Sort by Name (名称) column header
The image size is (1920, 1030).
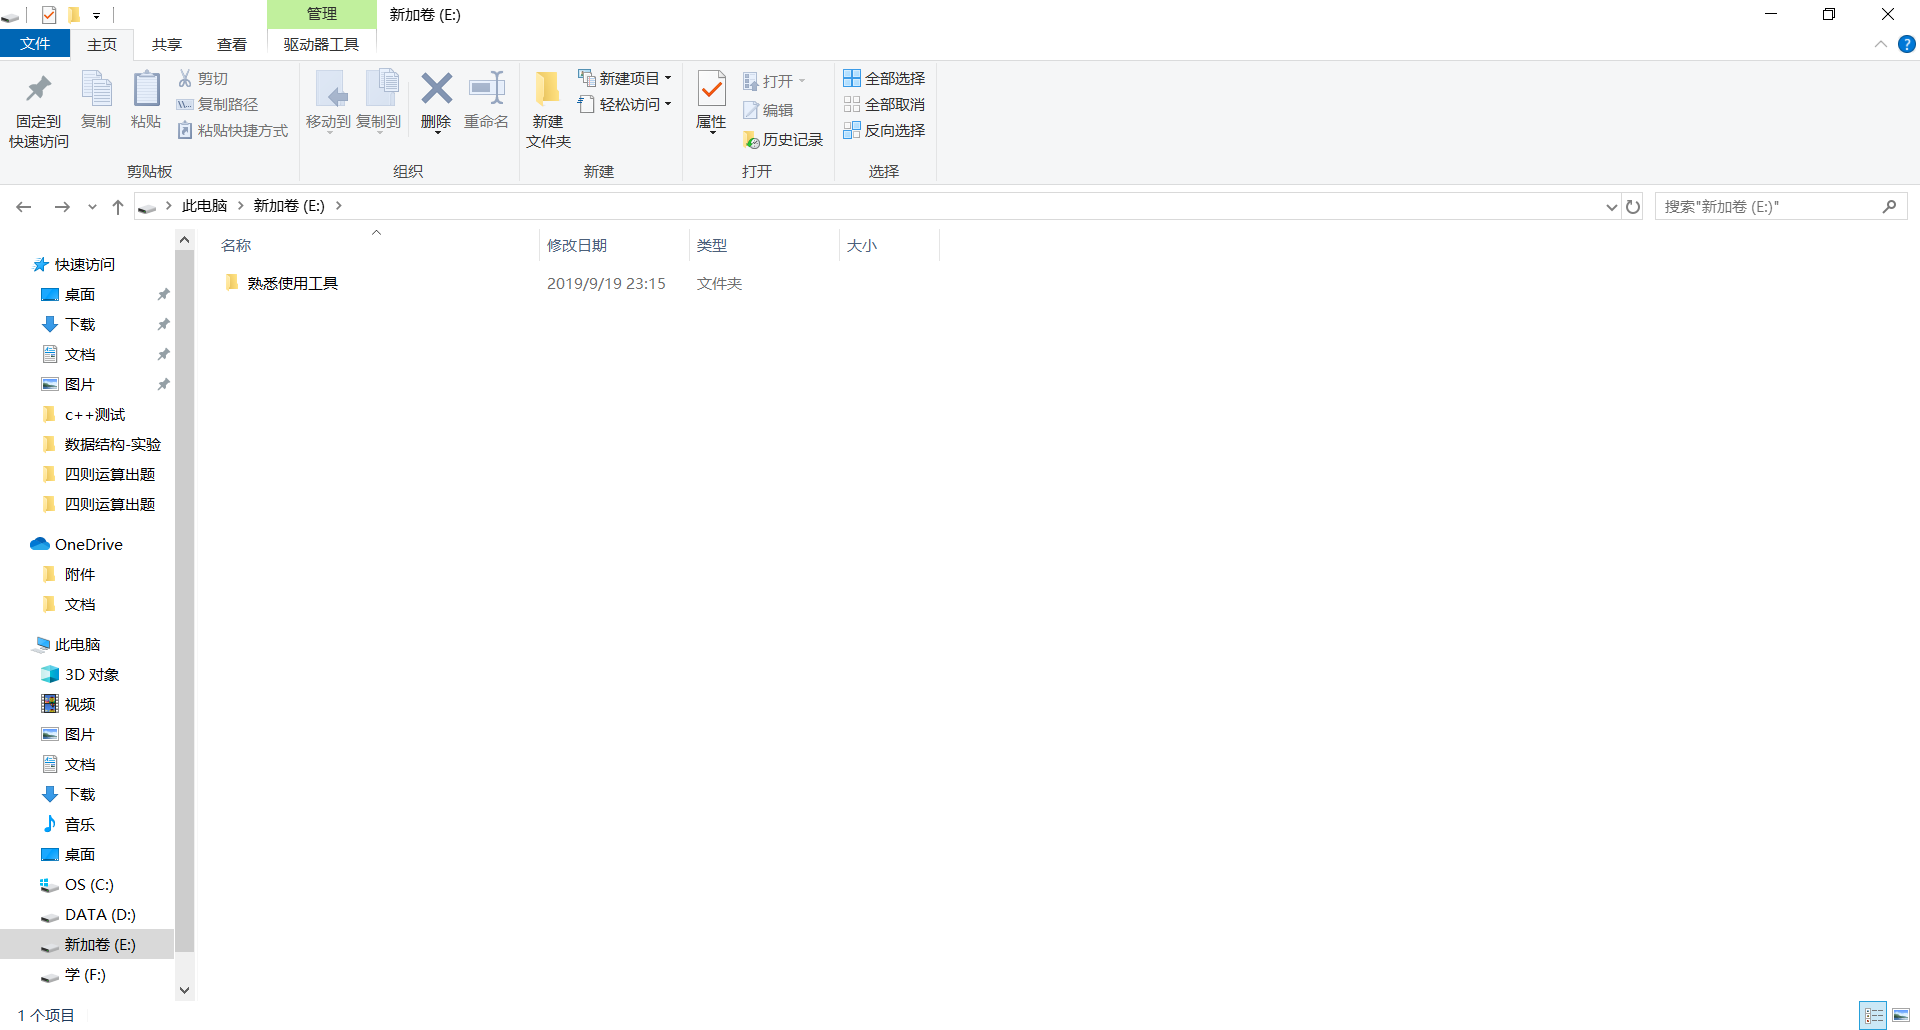pyautogui.click(x=376, y=245)
